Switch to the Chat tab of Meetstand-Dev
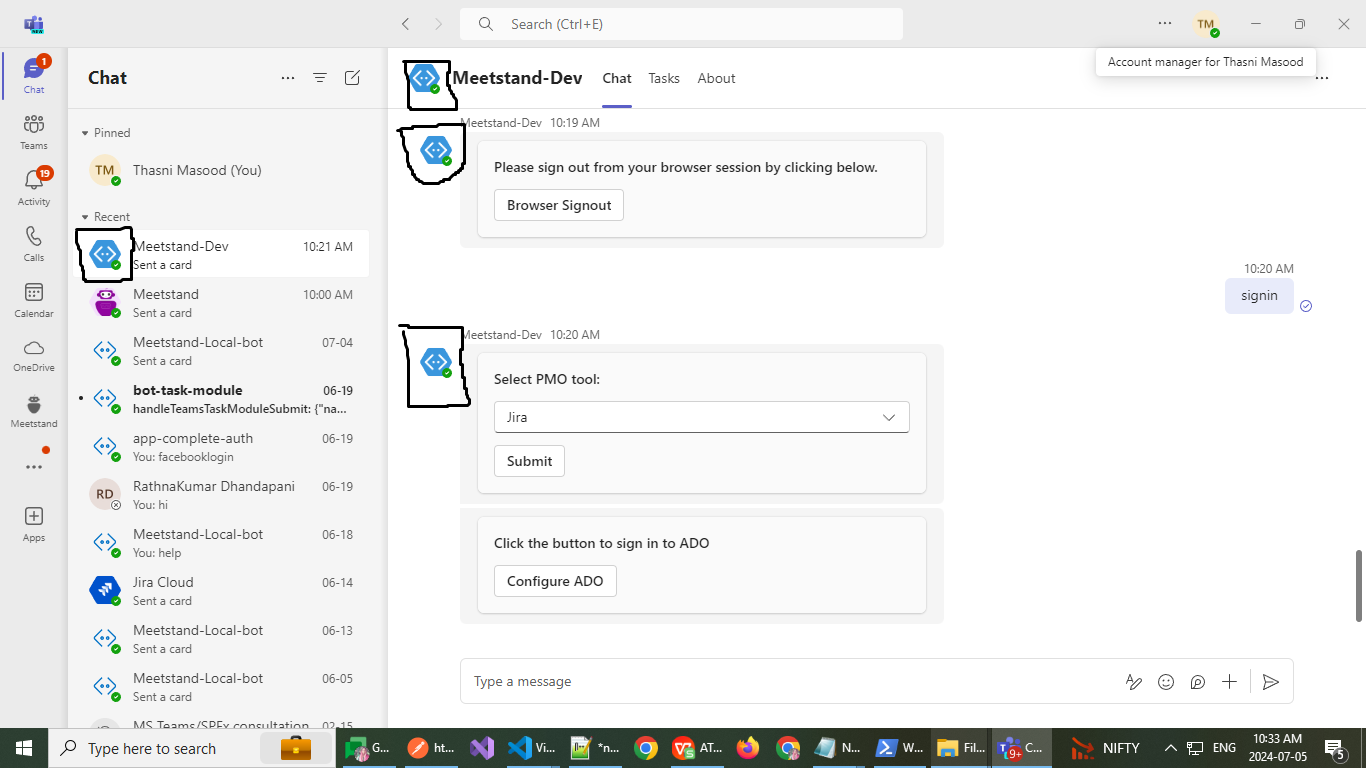The width and height of the screenshot is (1366, 768). 617,78
